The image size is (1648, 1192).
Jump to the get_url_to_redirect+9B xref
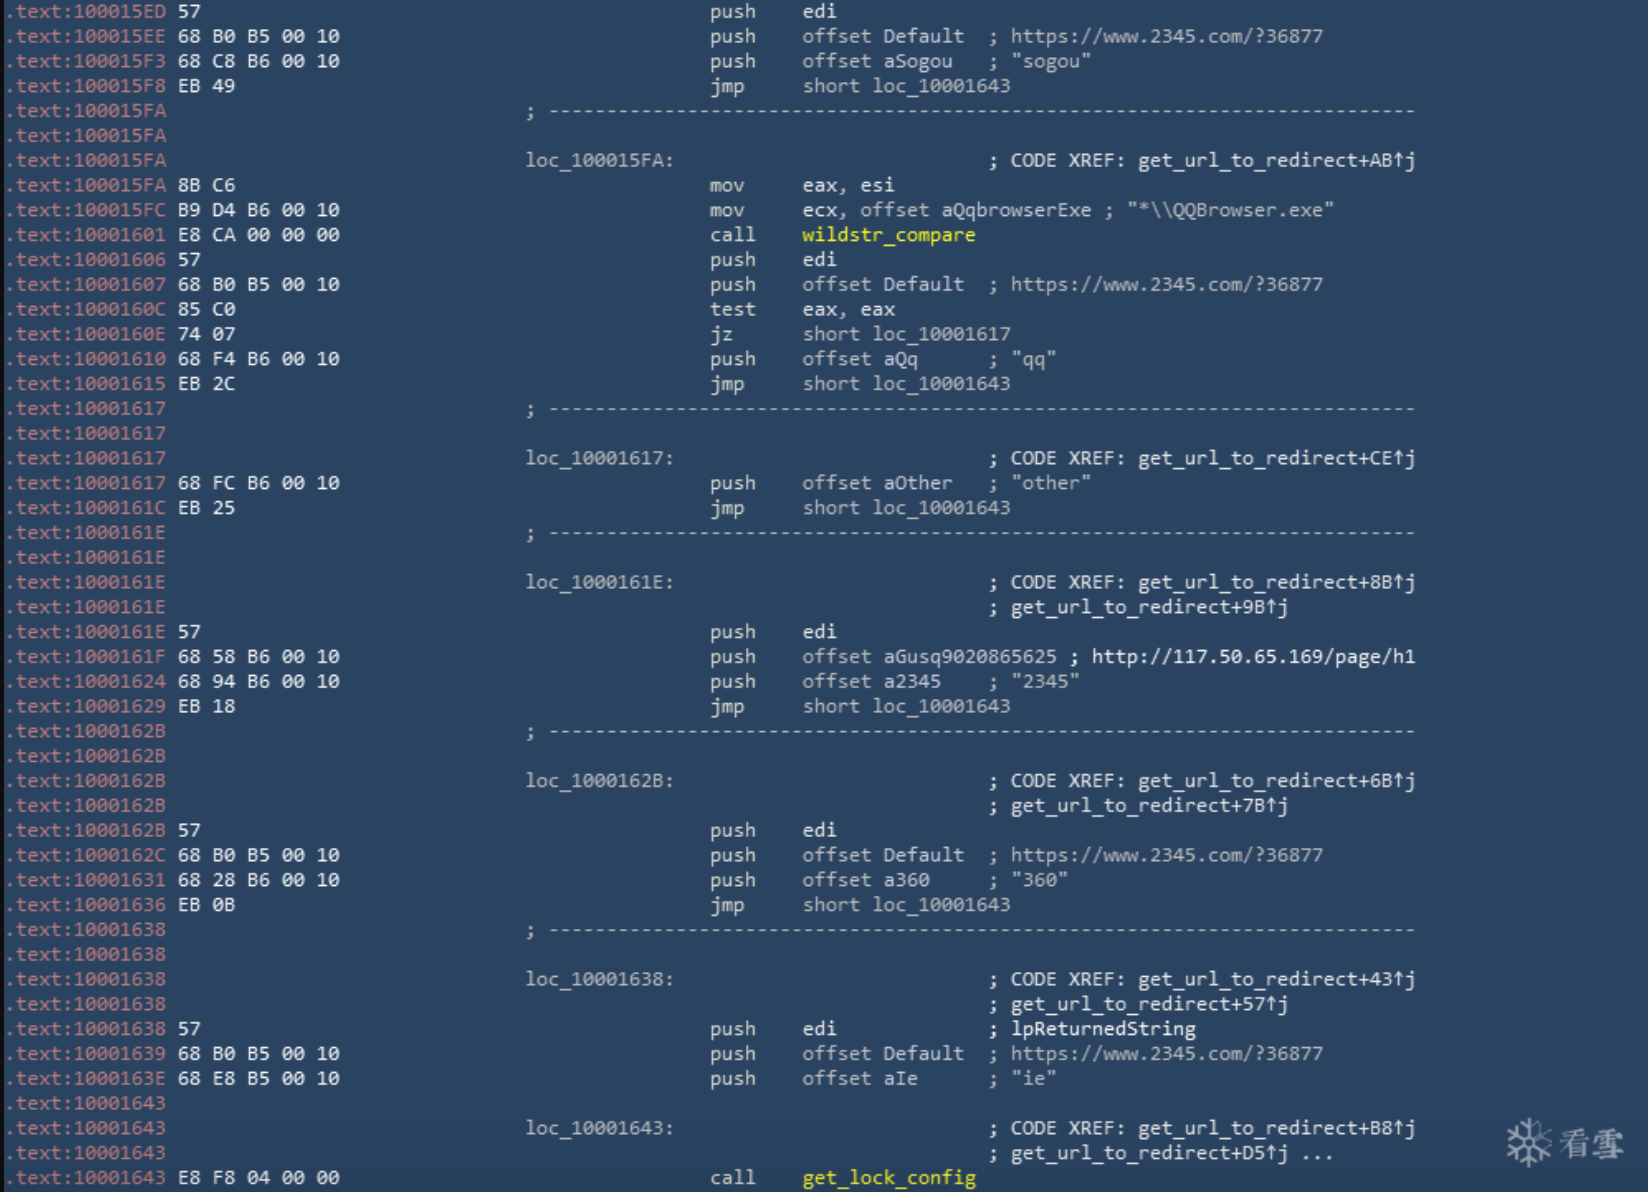[x=1149, y=607]
